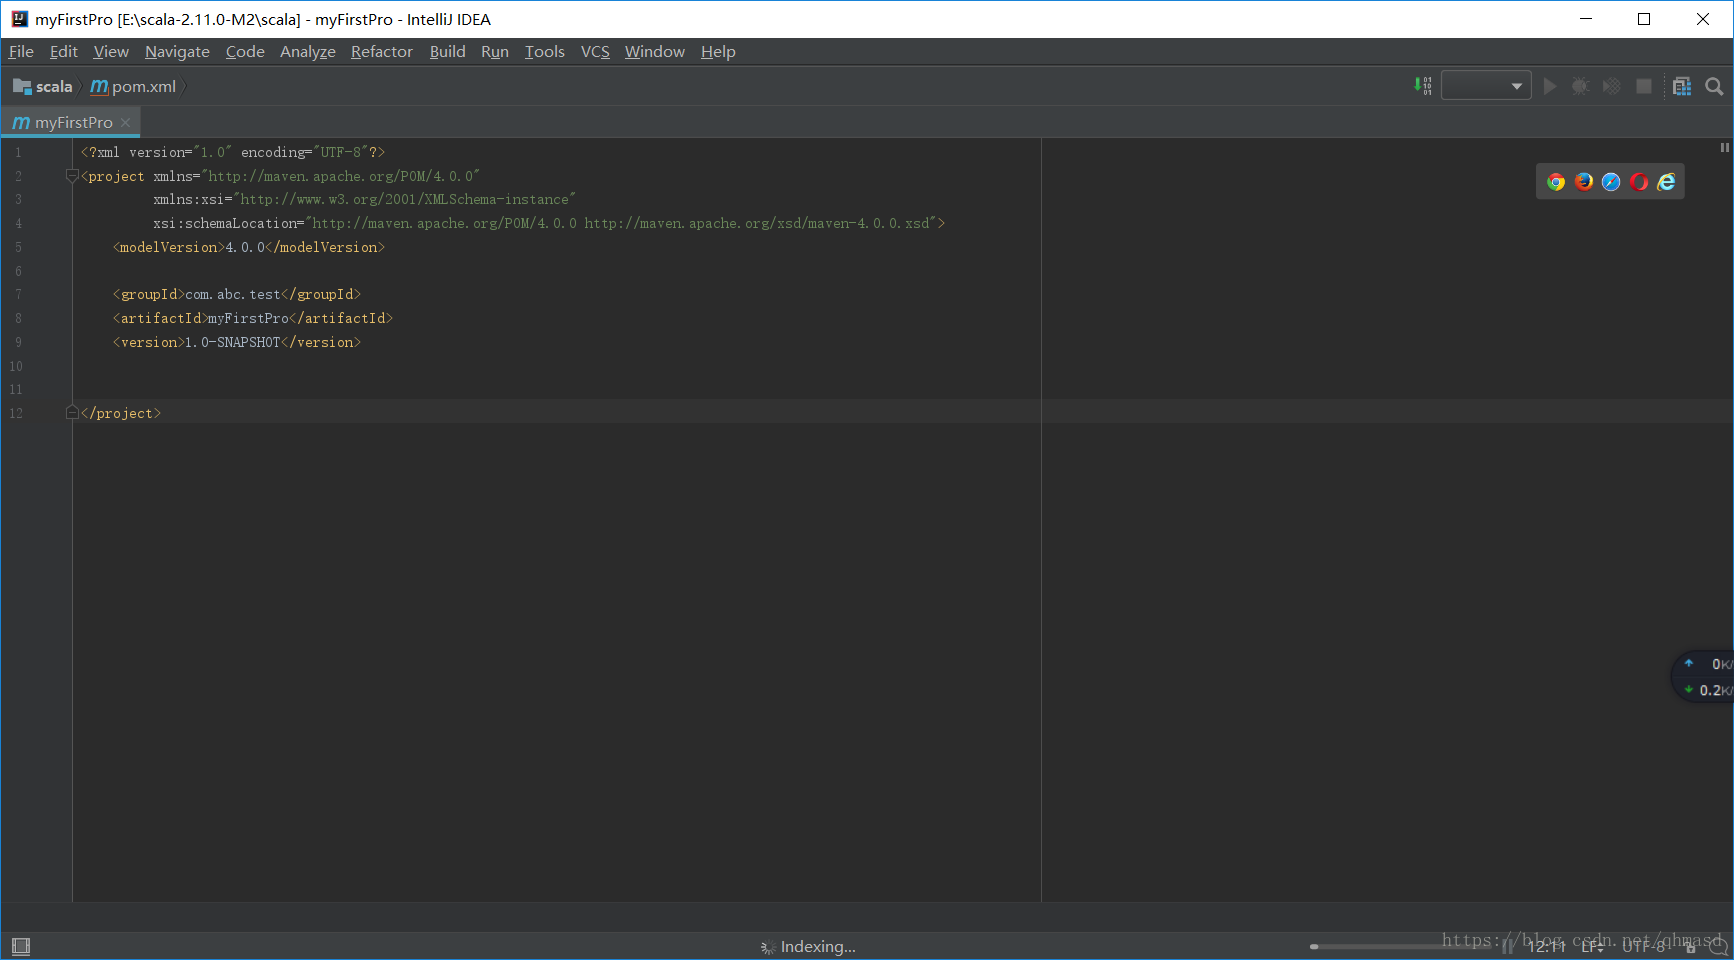Open pom.xml in Opera browser
Screen dimensions: 1734x960
1639,182
